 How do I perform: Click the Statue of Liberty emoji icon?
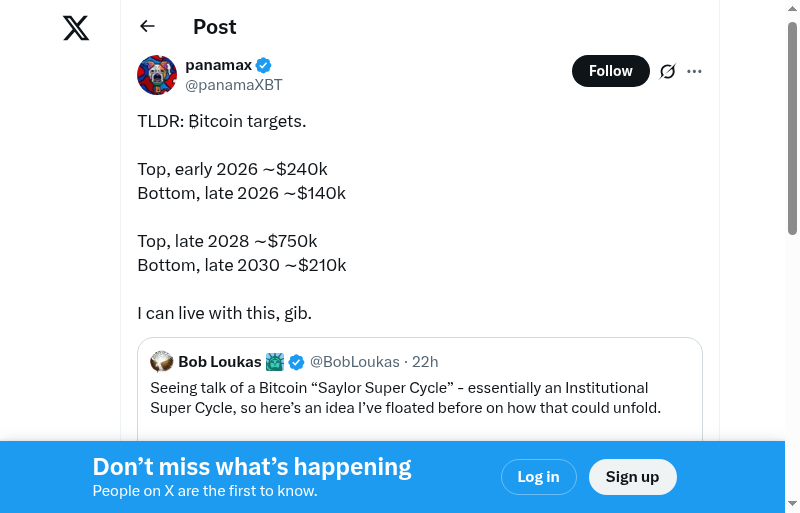[275, 362]
